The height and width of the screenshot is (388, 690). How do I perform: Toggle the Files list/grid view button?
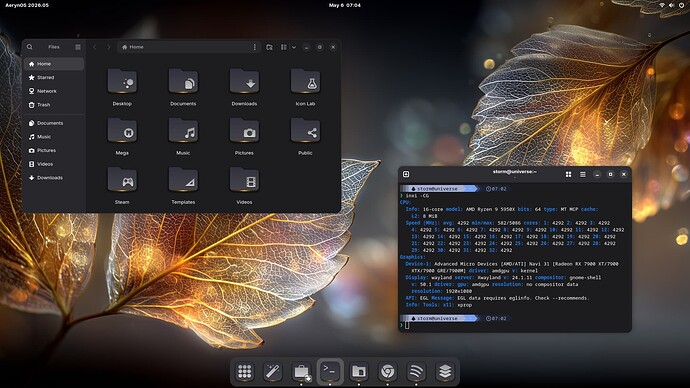(284, 47)
